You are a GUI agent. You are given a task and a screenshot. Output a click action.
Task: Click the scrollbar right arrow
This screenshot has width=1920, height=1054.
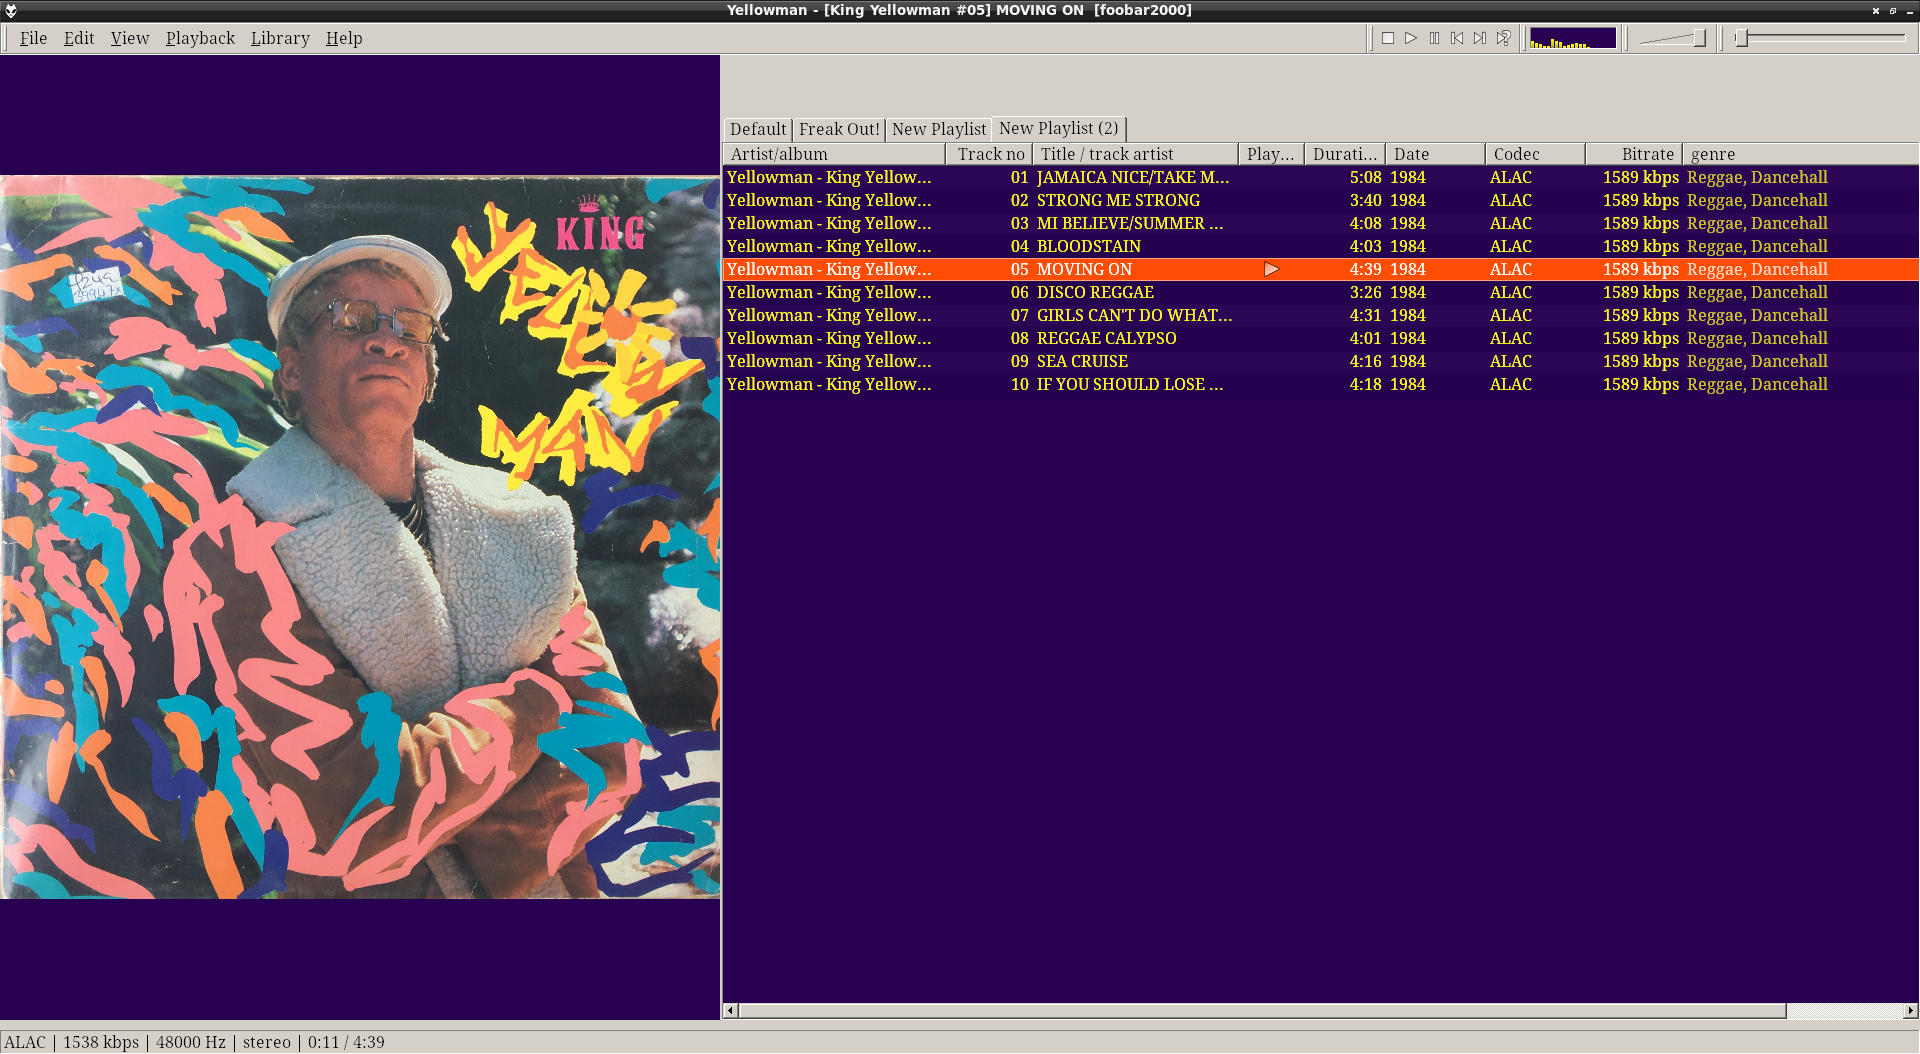pyautogui.click(x=1910, y=1011)
